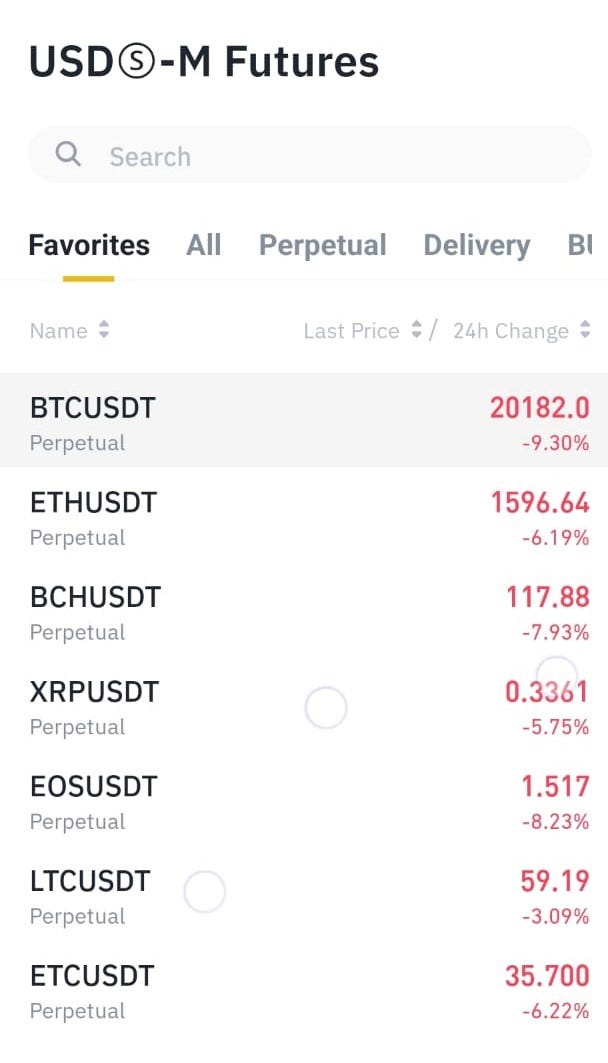Select the Perpetual tab

coord(322,245)
